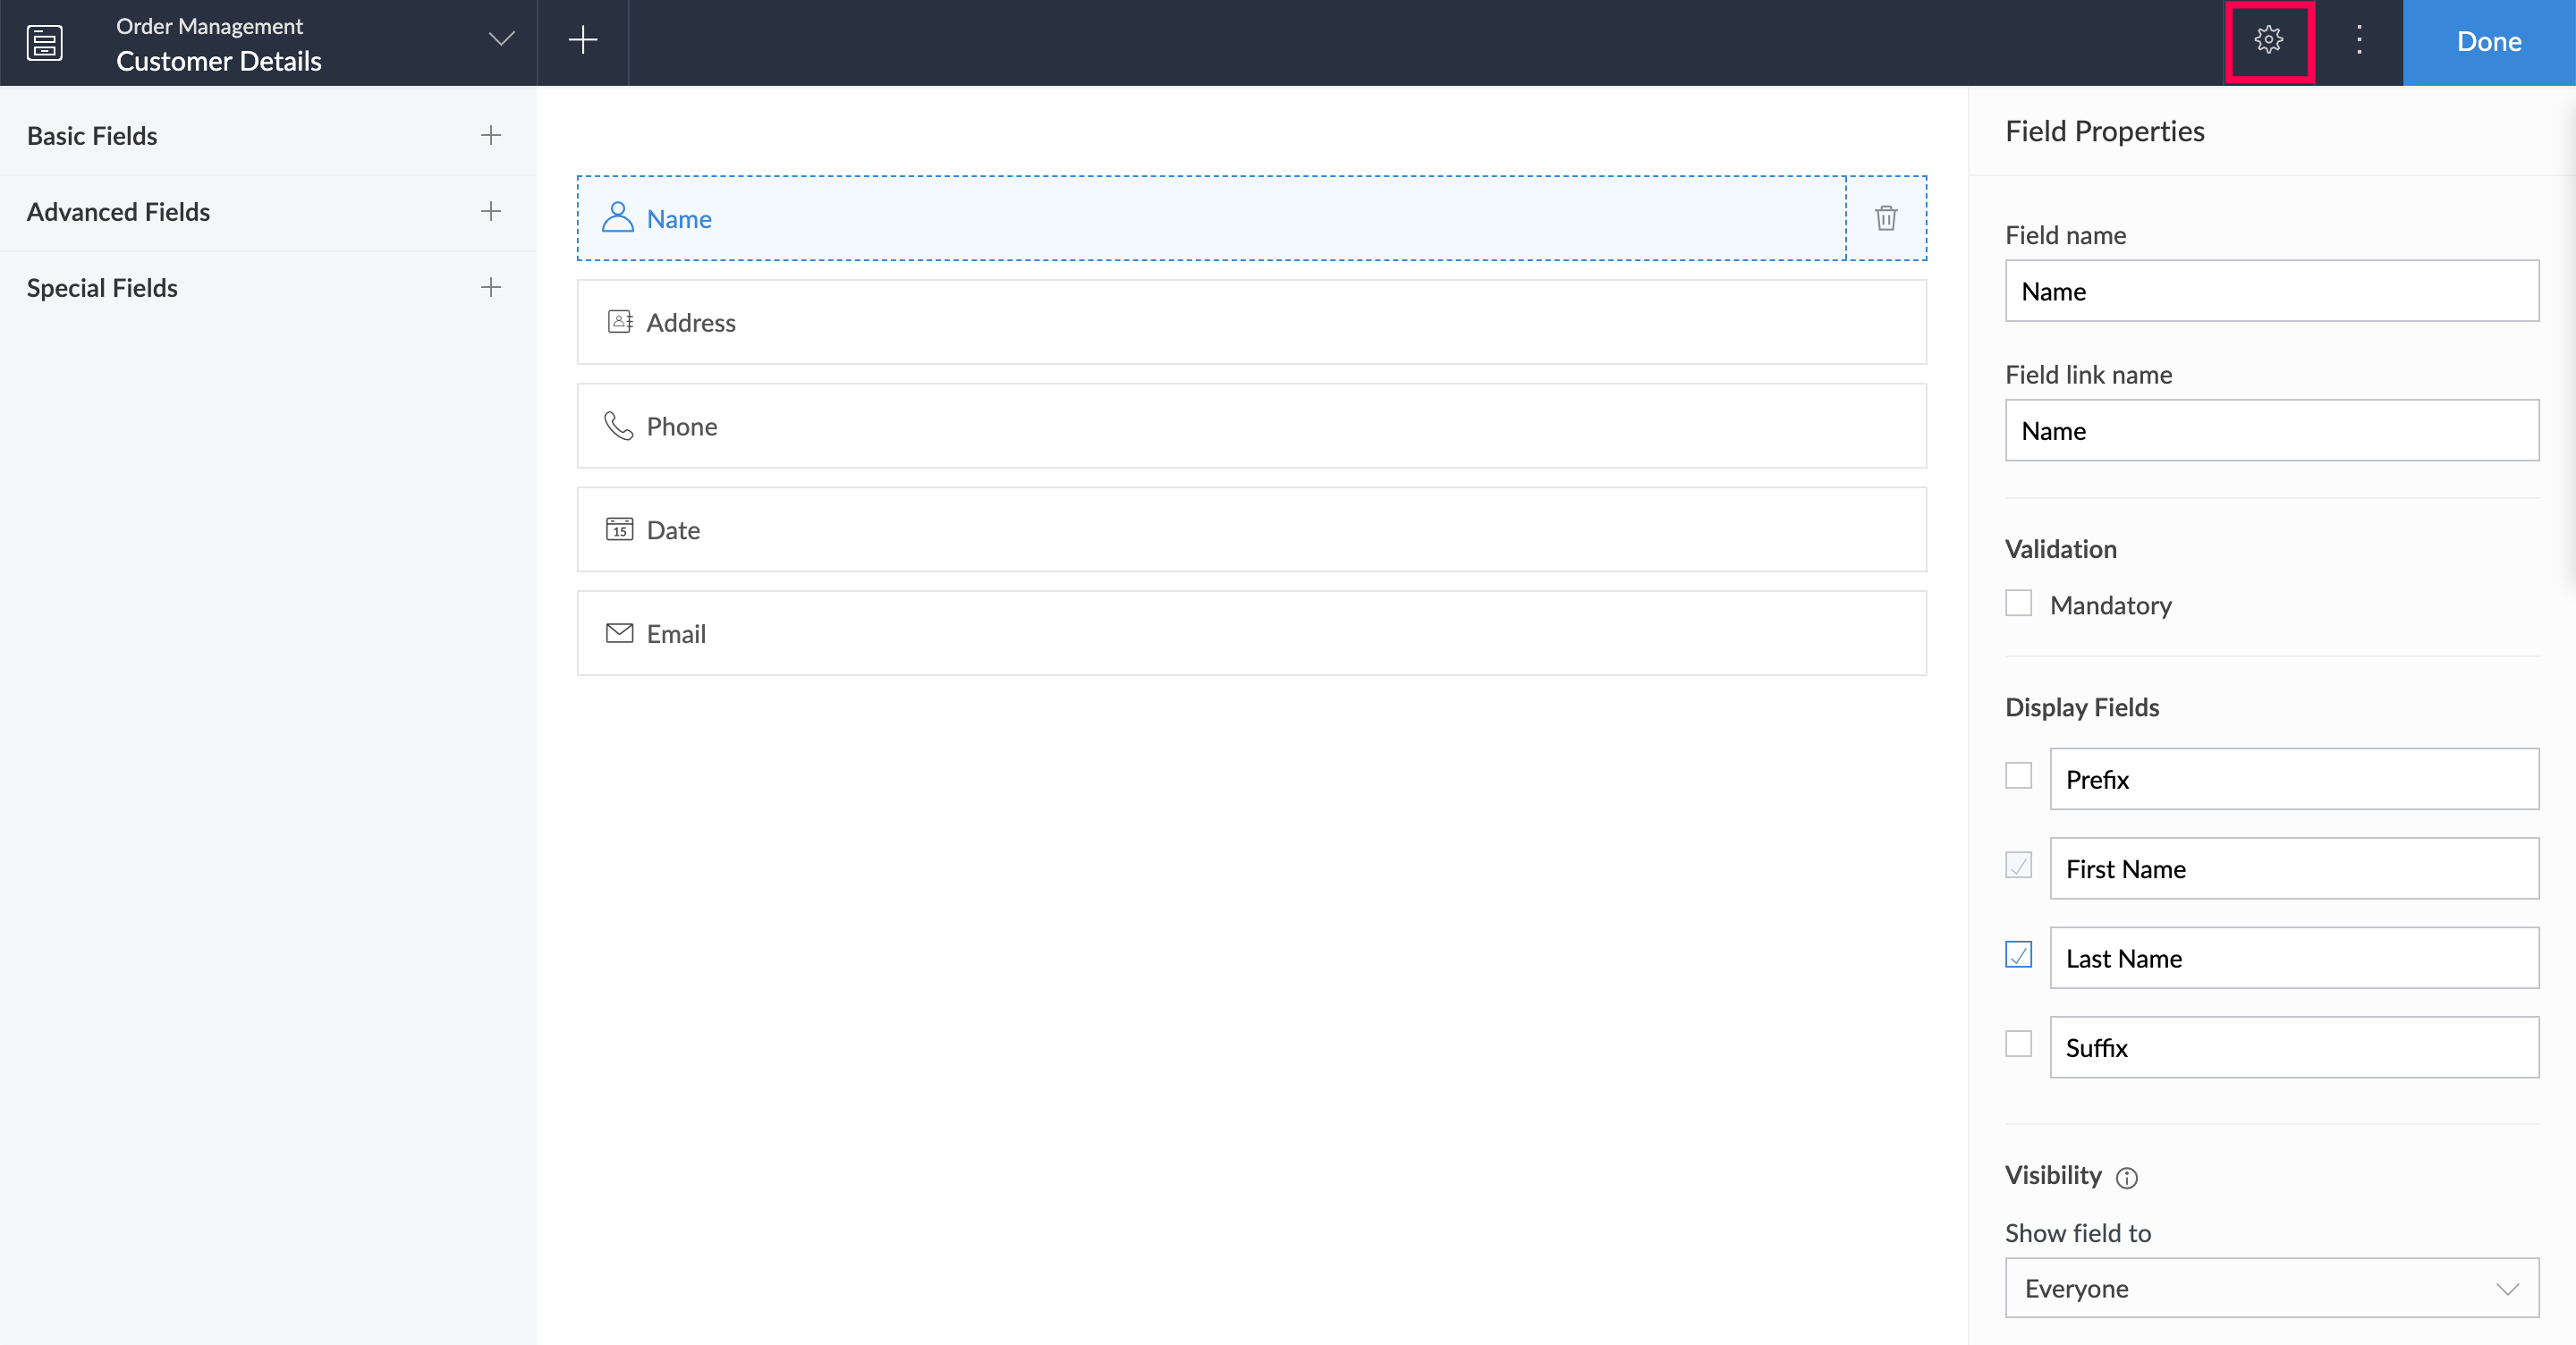Tick the Suffix display field checkbox
The image size is (2576, 1345).
(2018, 1044)
